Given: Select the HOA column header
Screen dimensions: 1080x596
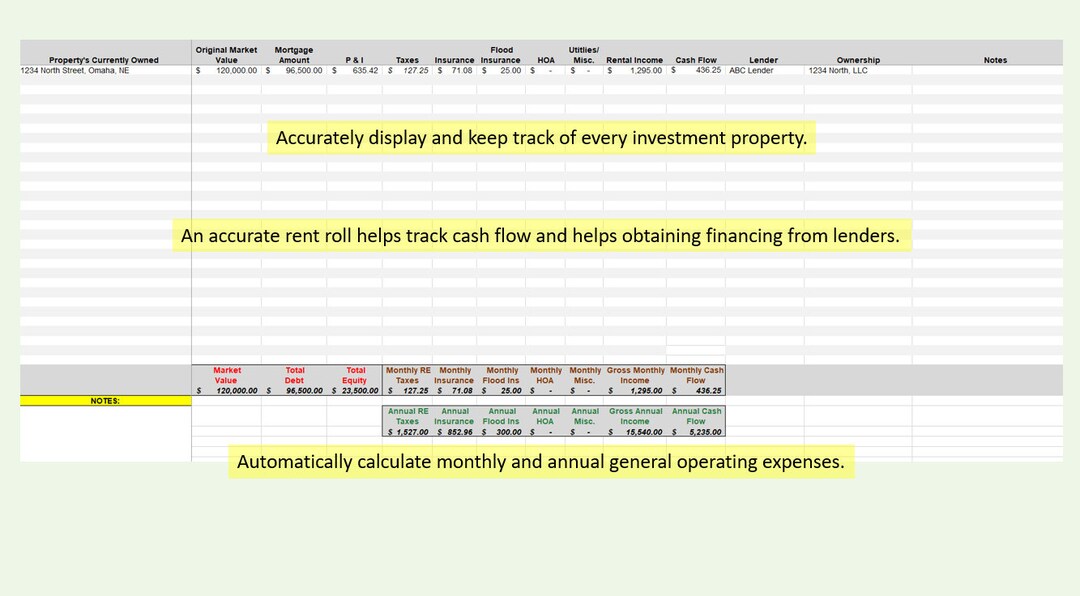Looking at the screenshot, I should (x=546, y=60).
